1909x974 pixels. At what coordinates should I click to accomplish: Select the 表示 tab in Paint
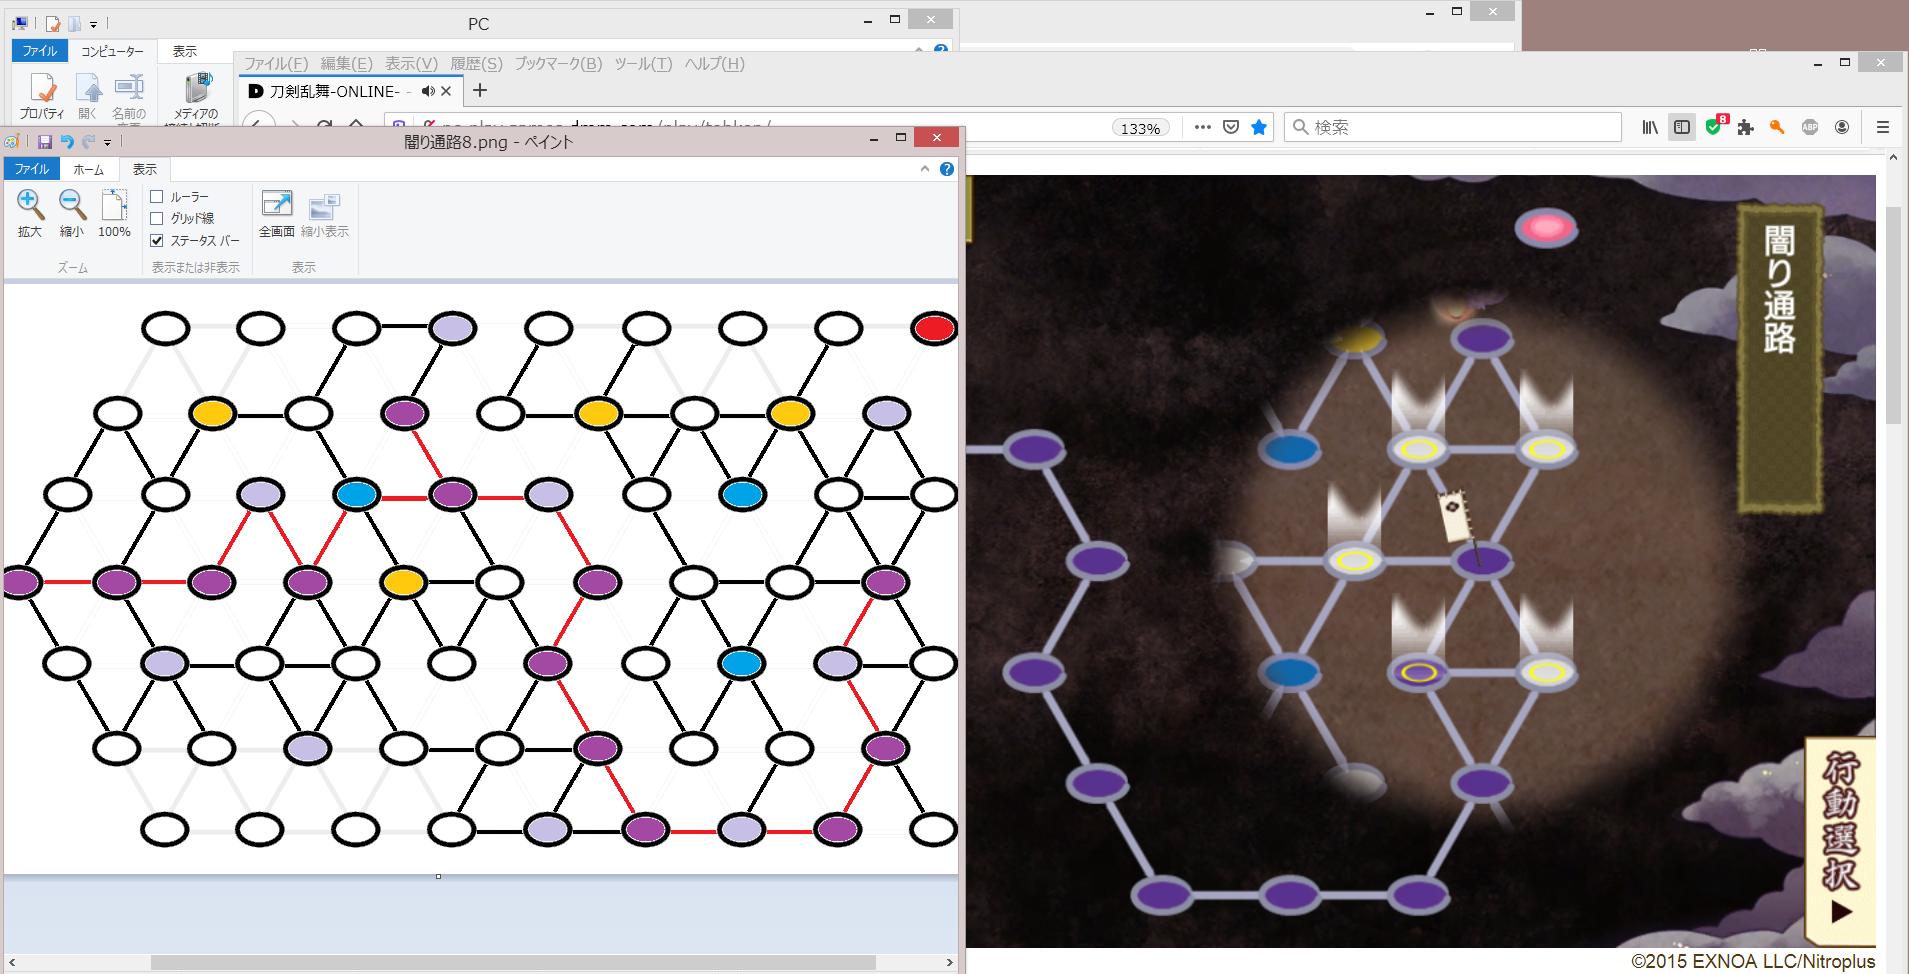(x=145, y=169)
